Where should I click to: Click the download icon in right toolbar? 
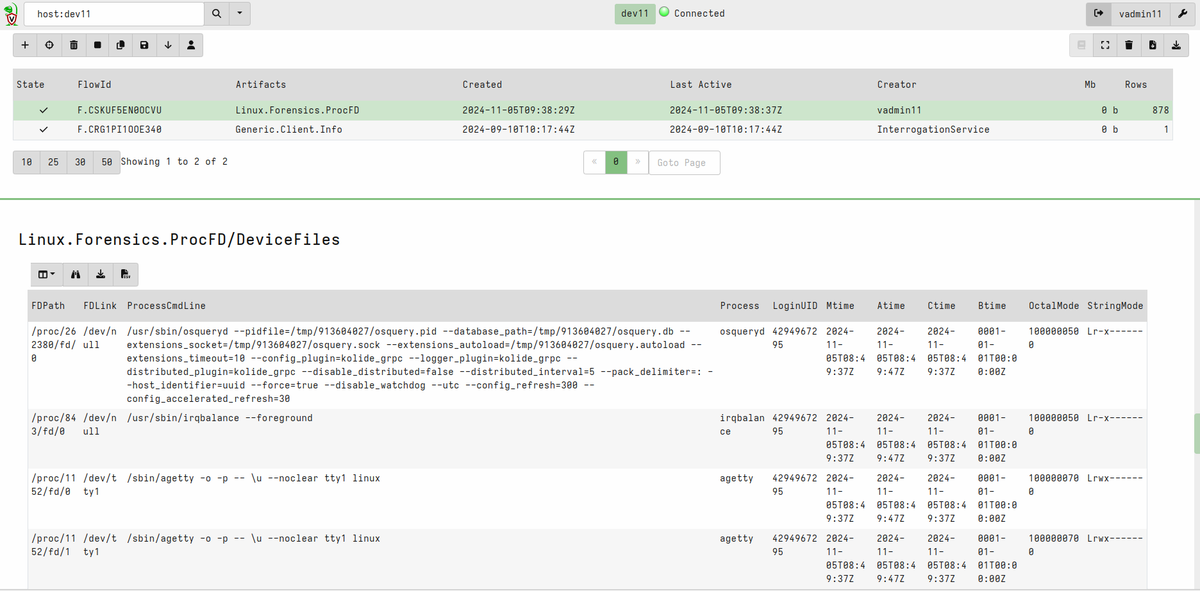click(1176, 45)
